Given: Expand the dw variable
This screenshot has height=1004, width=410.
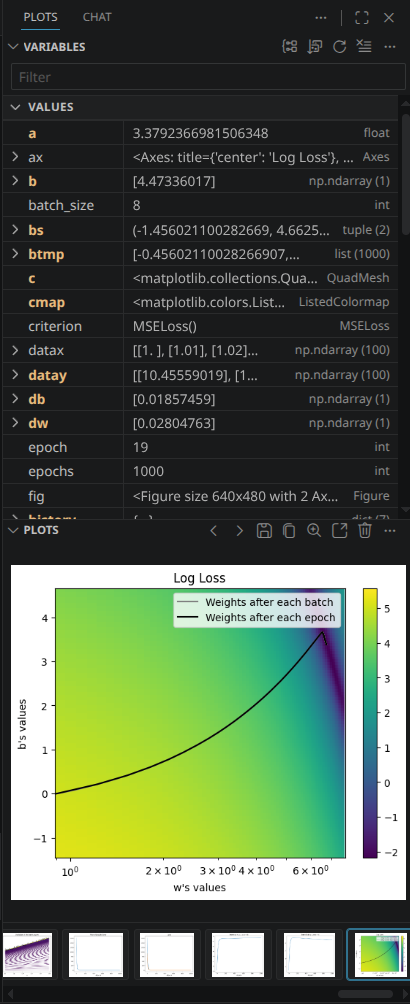Looking at the screenshot, I should [x=15, y=423].
